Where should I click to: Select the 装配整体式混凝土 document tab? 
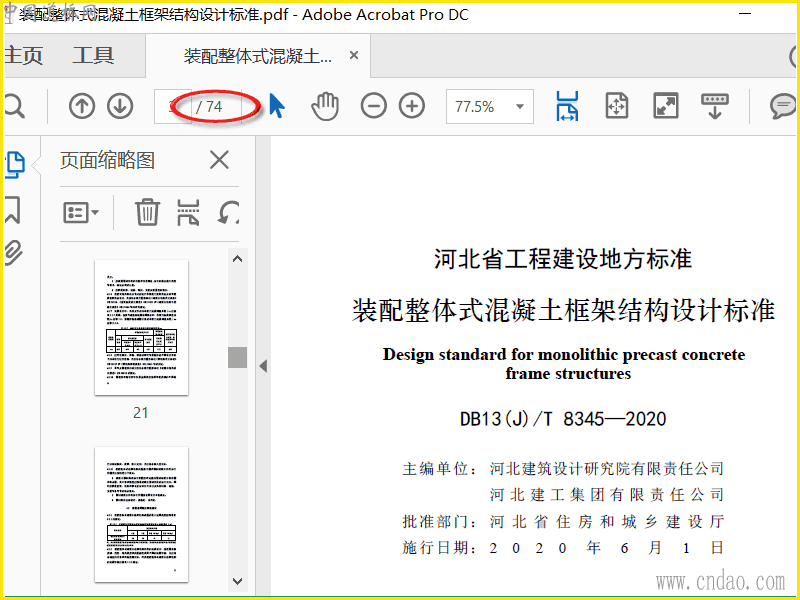coord(258,56)
